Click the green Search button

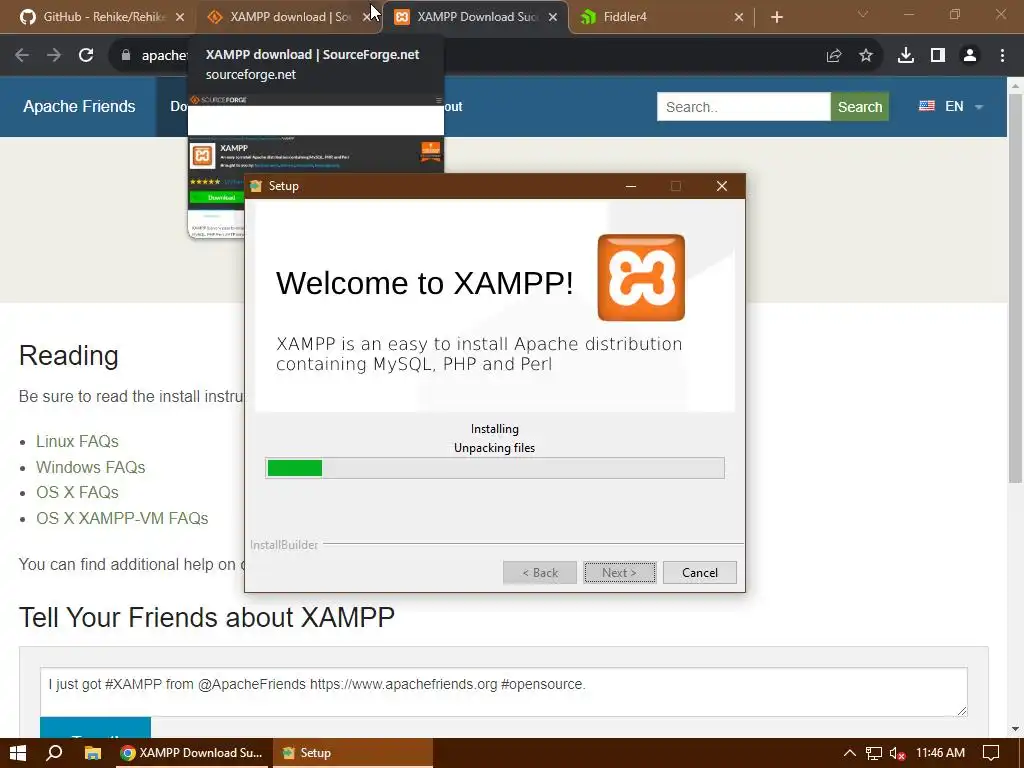[859, 106]
